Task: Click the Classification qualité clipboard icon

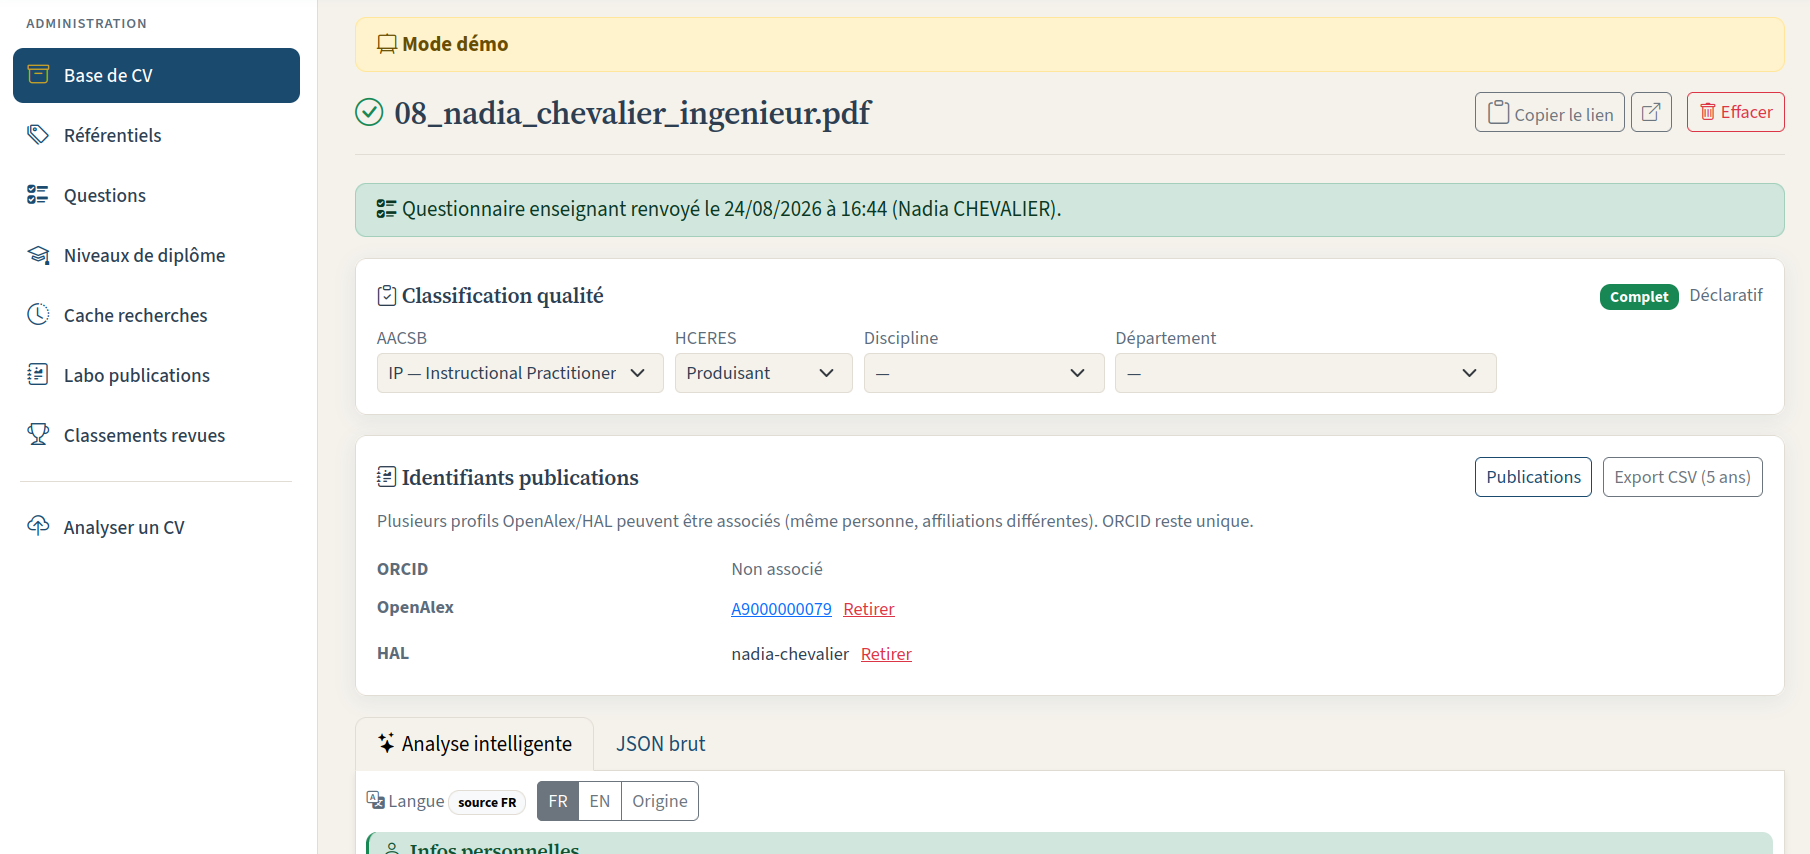Action: point(387,296)
